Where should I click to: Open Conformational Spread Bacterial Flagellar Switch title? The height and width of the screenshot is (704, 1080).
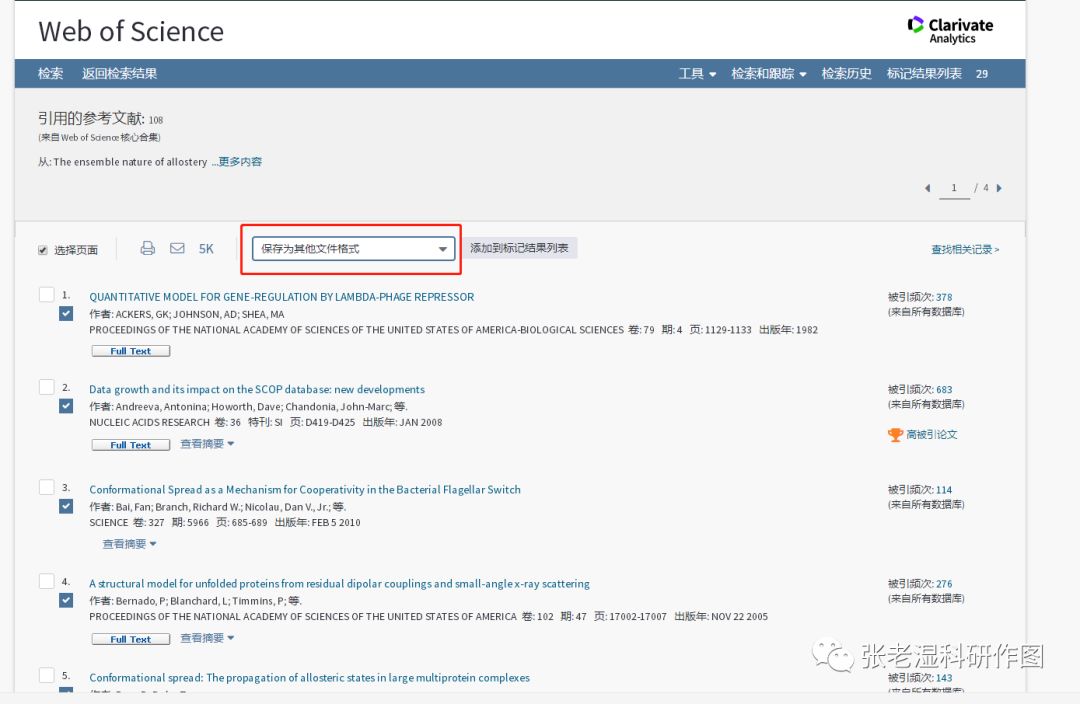pyautogui.click(x=305, y=490)
